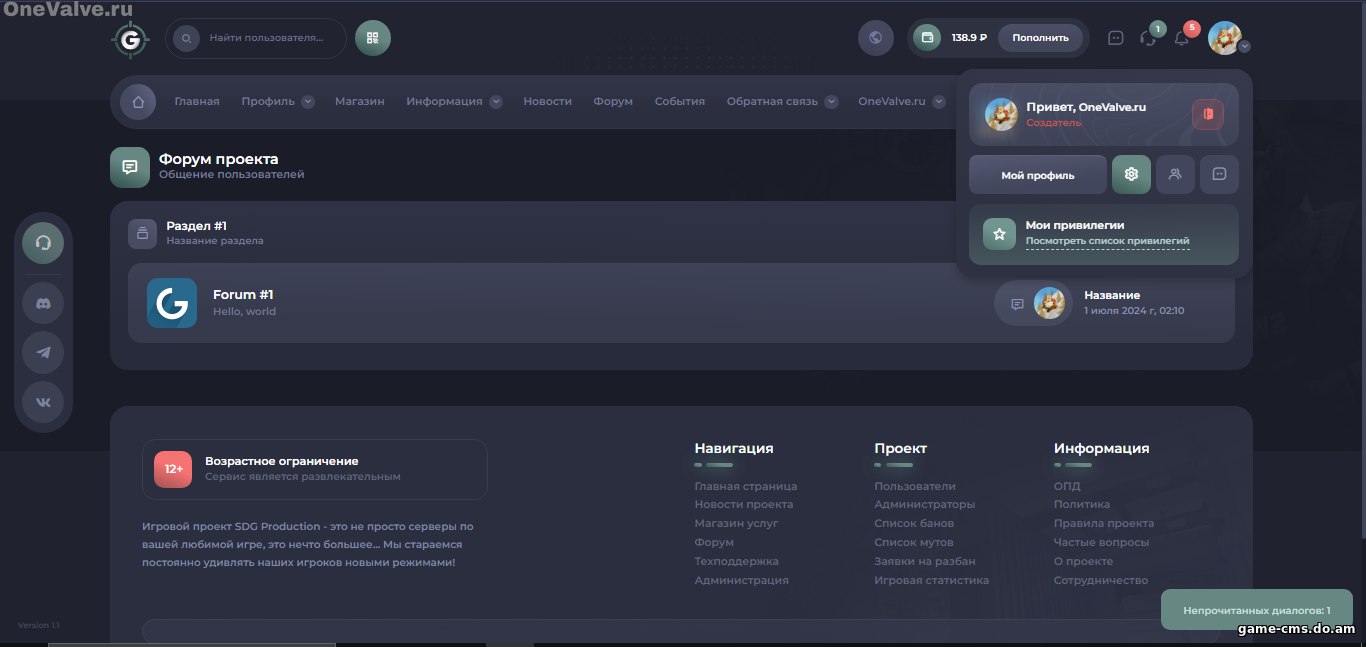Open the Список банов footer link

pos(913,523)
